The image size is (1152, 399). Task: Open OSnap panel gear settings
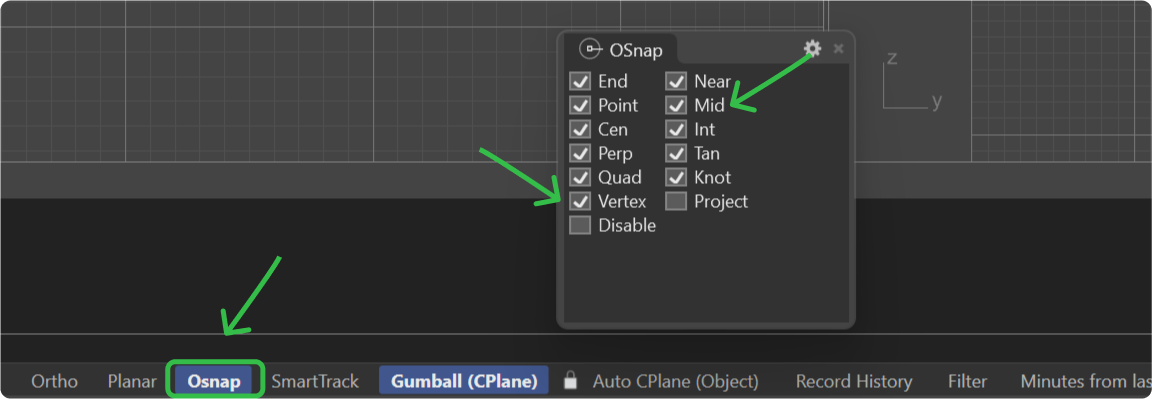(812, 48)
